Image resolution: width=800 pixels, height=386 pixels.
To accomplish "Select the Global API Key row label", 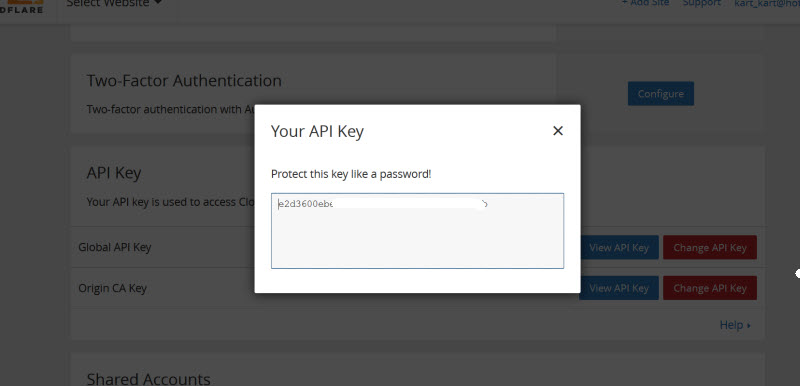I will coord(115,247).
